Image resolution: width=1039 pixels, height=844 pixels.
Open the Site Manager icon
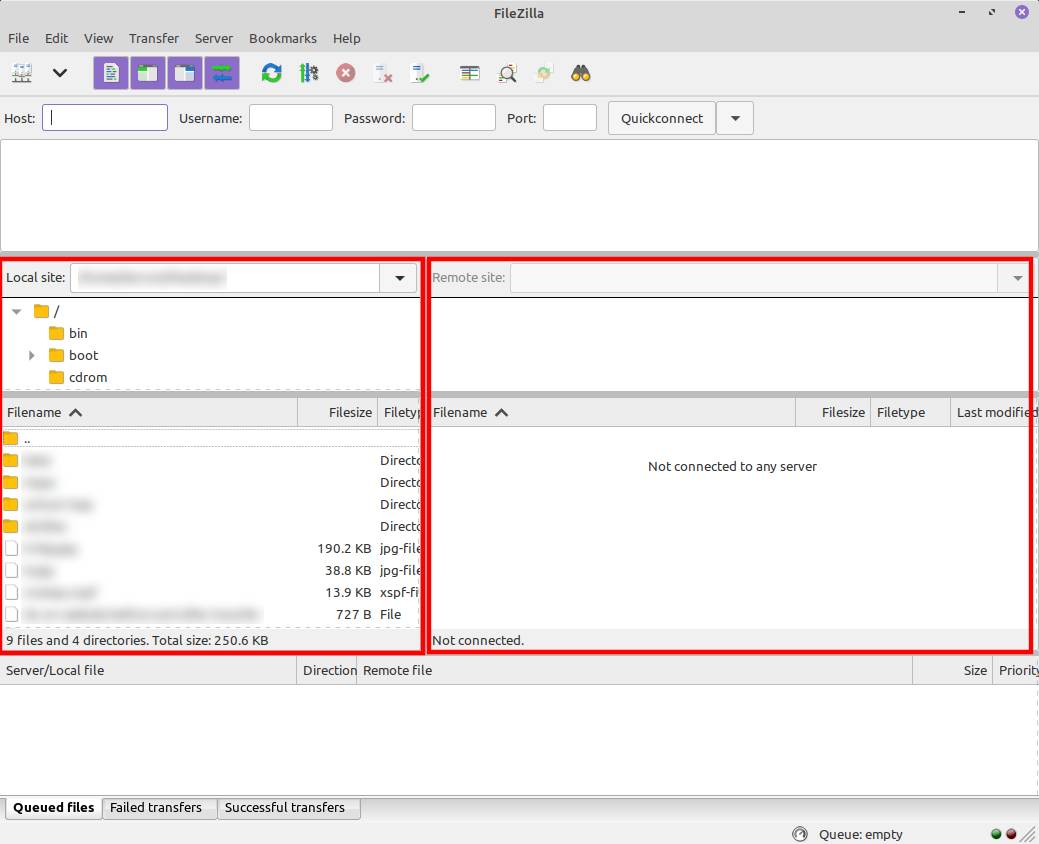tap(22, 73)
